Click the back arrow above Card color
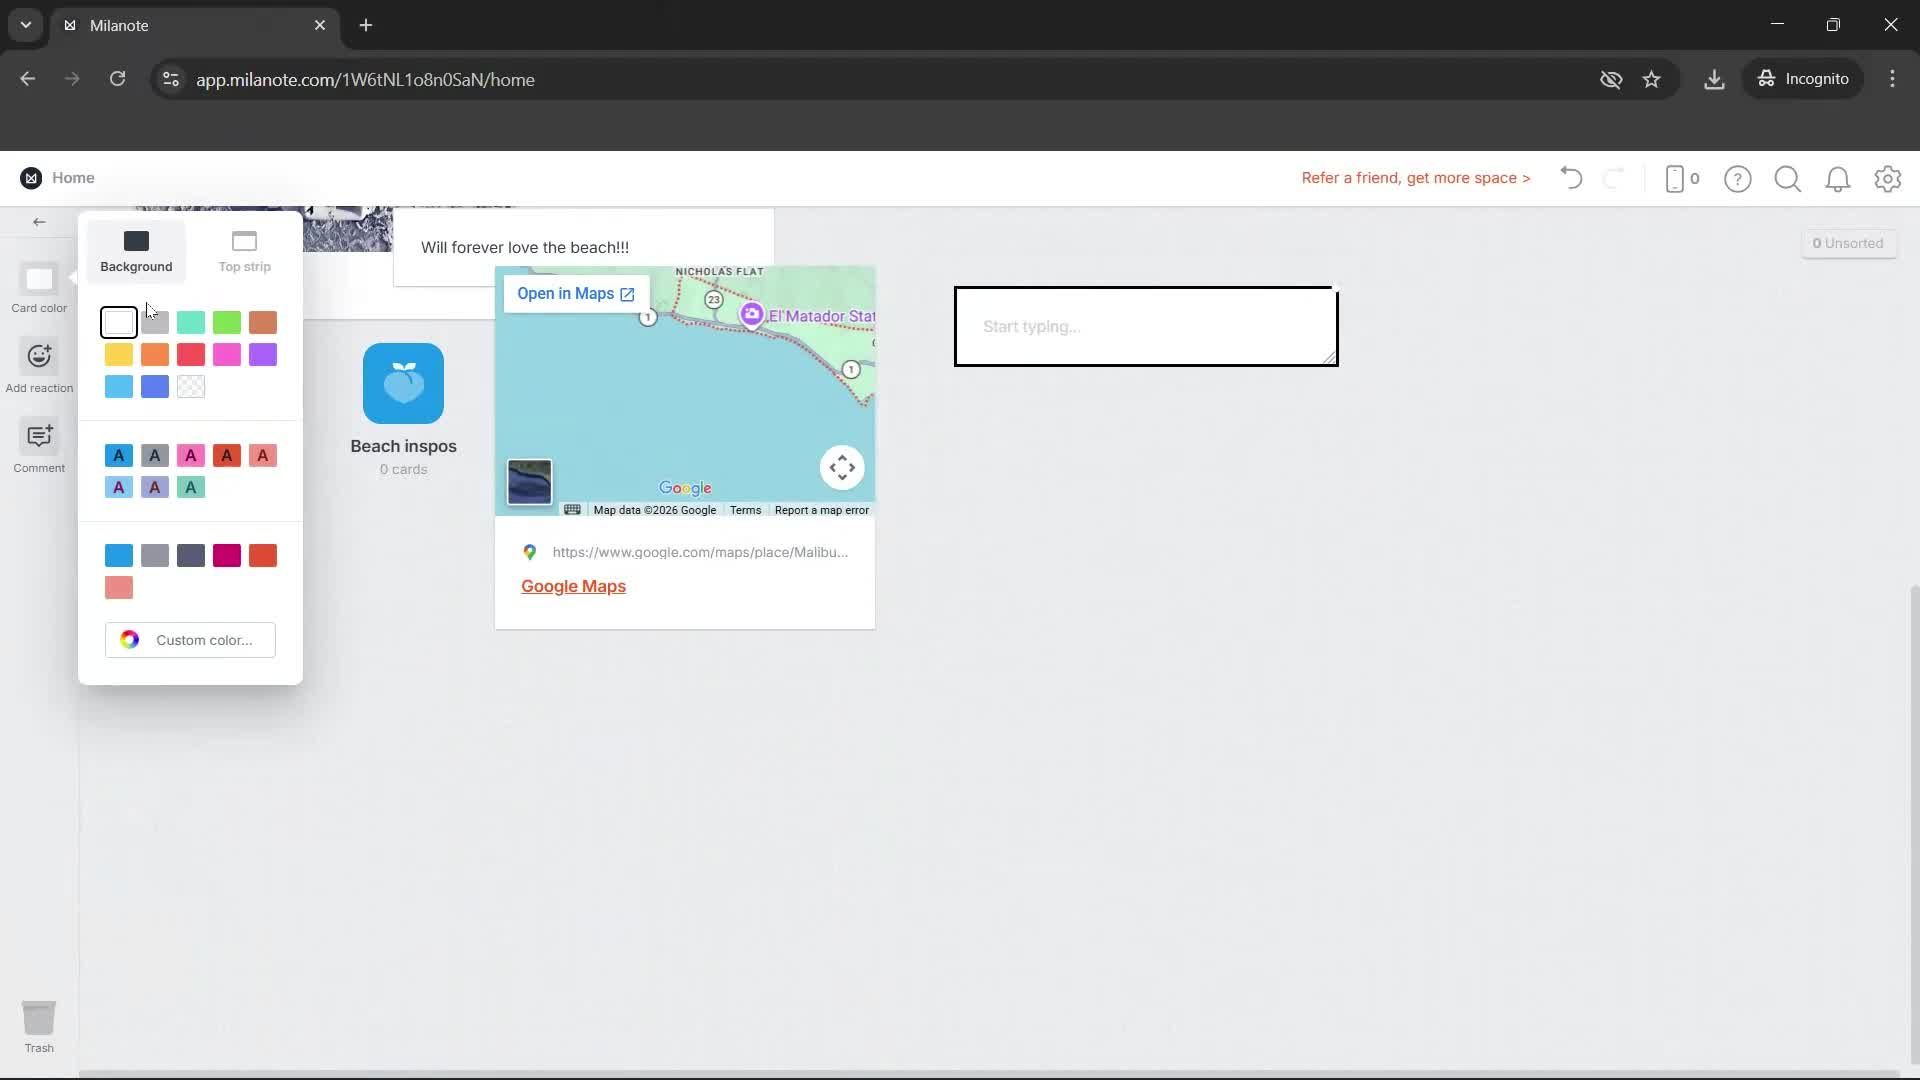 pos(38,221)
